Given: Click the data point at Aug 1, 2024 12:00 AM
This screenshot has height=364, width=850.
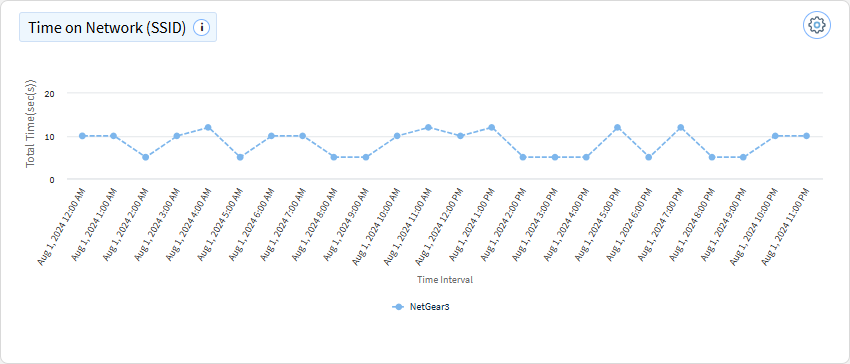Looking at the screenshot, I should pos(82,136).
